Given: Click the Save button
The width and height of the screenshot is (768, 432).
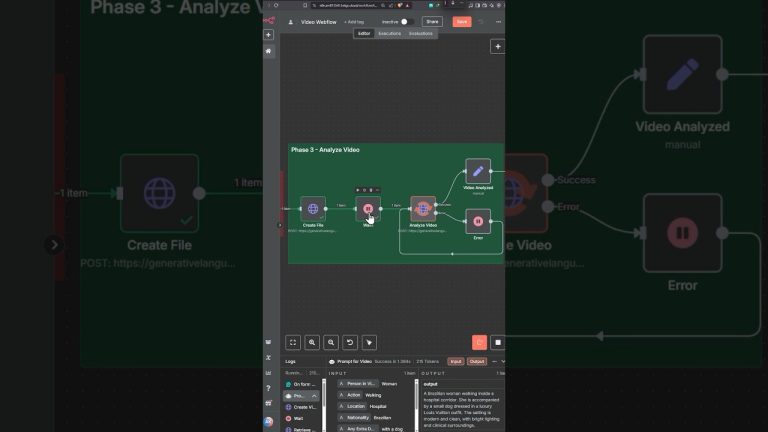Looking at the screenshot, I should [462, 22].
